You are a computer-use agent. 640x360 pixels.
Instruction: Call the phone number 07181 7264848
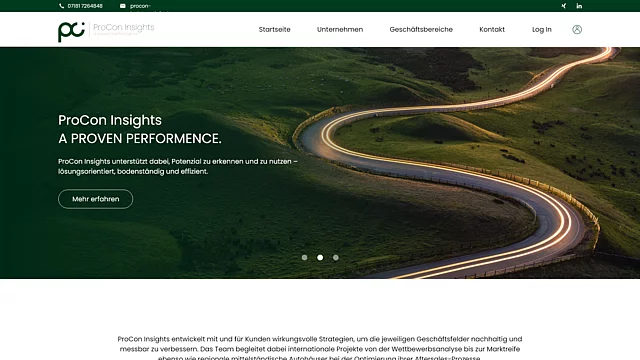(x=85, y=6)
